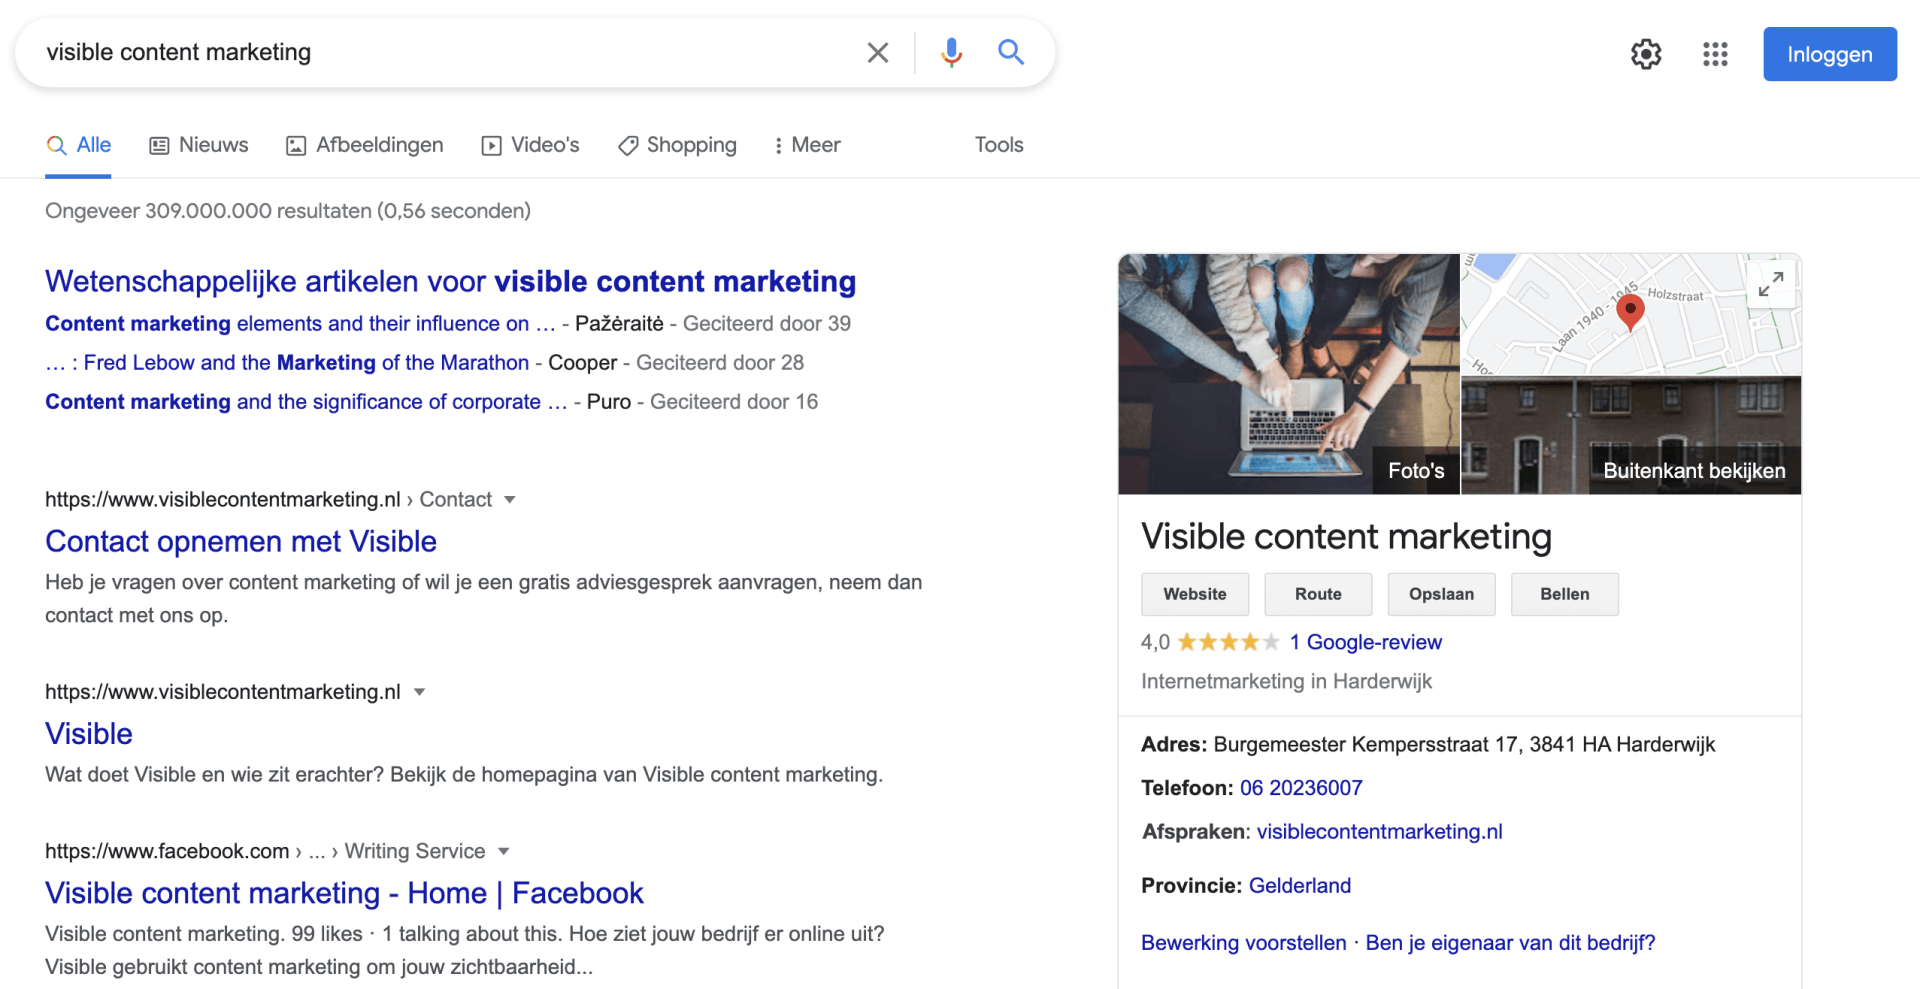Click the red map location pin

point(1630,312)
